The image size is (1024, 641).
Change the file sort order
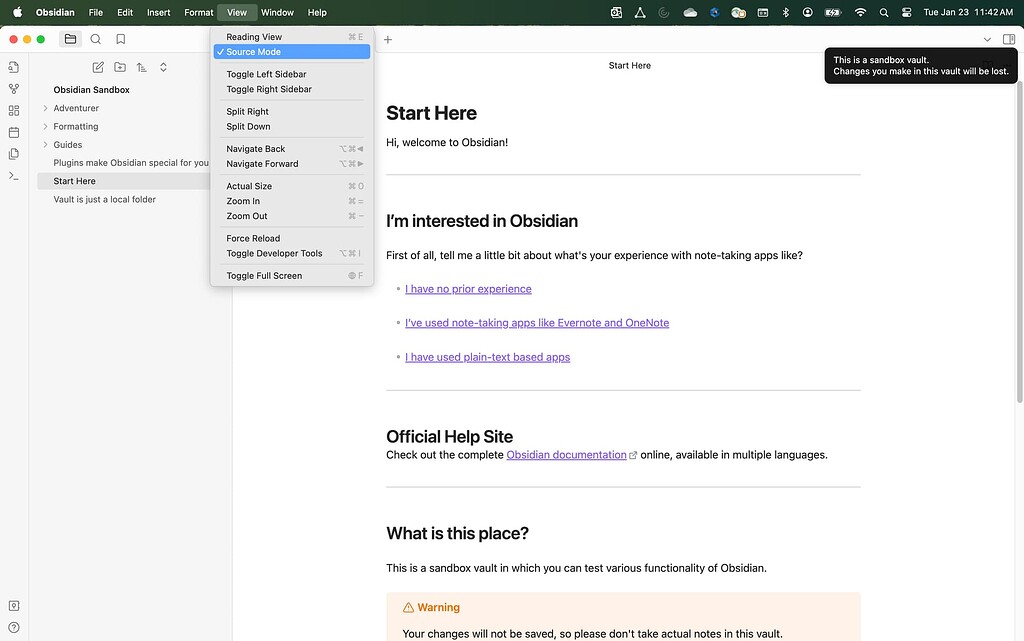[141, 67]
